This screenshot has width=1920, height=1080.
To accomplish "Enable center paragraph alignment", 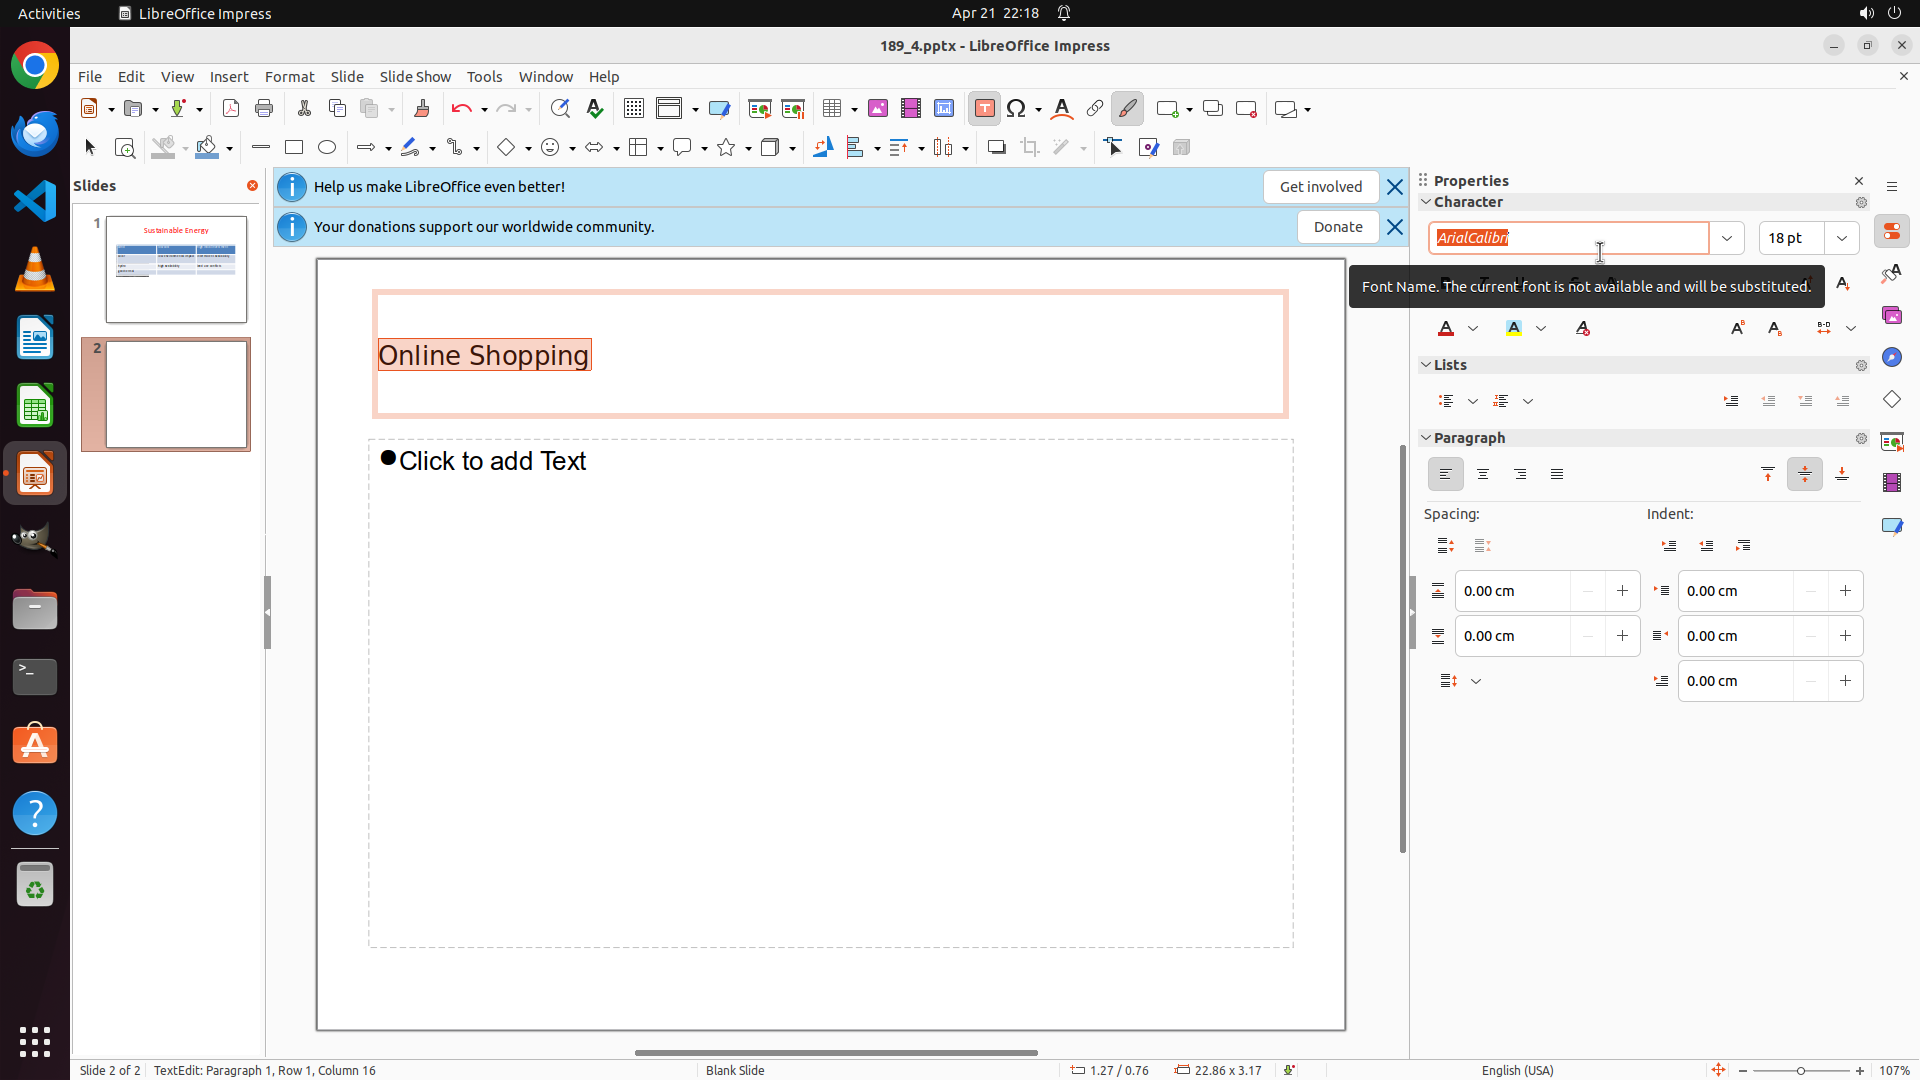I will [x=1483, y=475].
